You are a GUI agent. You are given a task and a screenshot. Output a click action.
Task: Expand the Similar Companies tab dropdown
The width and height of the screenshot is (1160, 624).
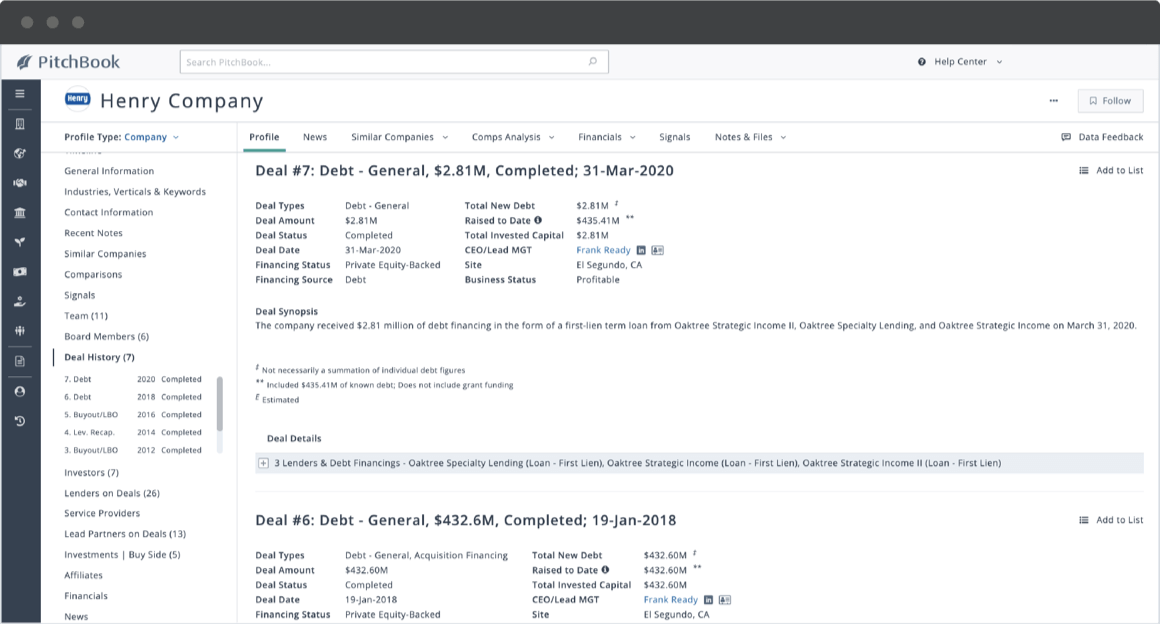coord(445,137)
